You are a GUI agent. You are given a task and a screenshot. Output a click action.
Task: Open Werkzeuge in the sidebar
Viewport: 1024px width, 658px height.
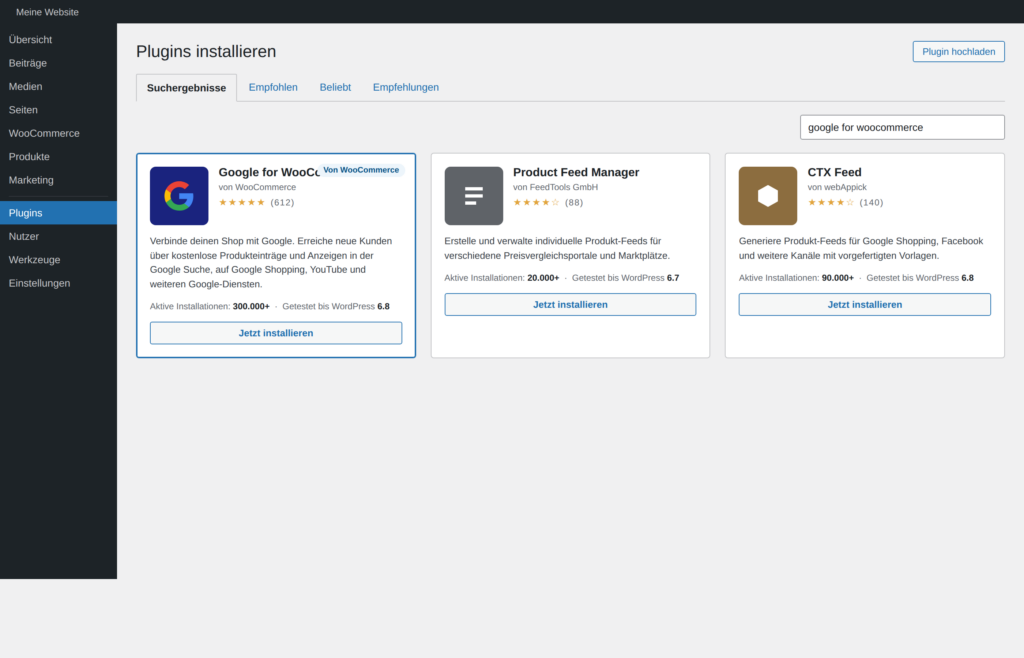pyautogui.click(x=58, y=260)
